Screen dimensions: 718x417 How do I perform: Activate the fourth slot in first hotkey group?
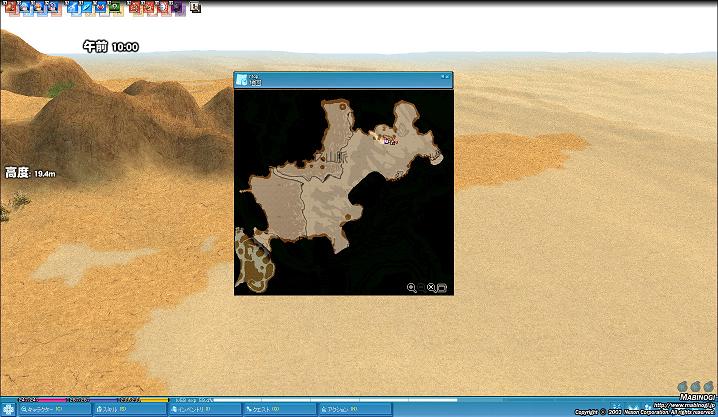pyautogui.click(x=53, y=7)
